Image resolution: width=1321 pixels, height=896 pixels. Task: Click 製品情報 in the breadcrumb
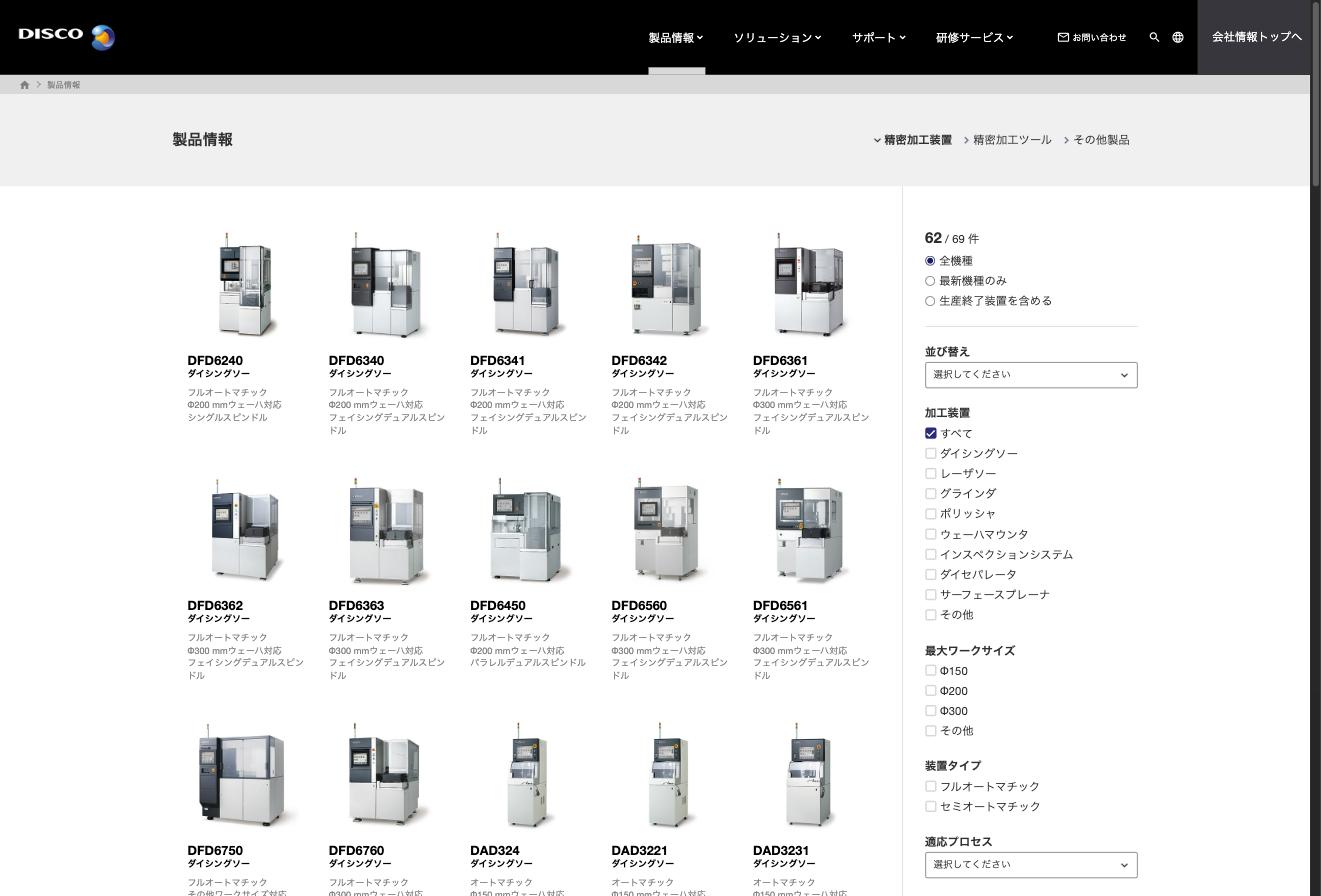click(x=64, y=85)
